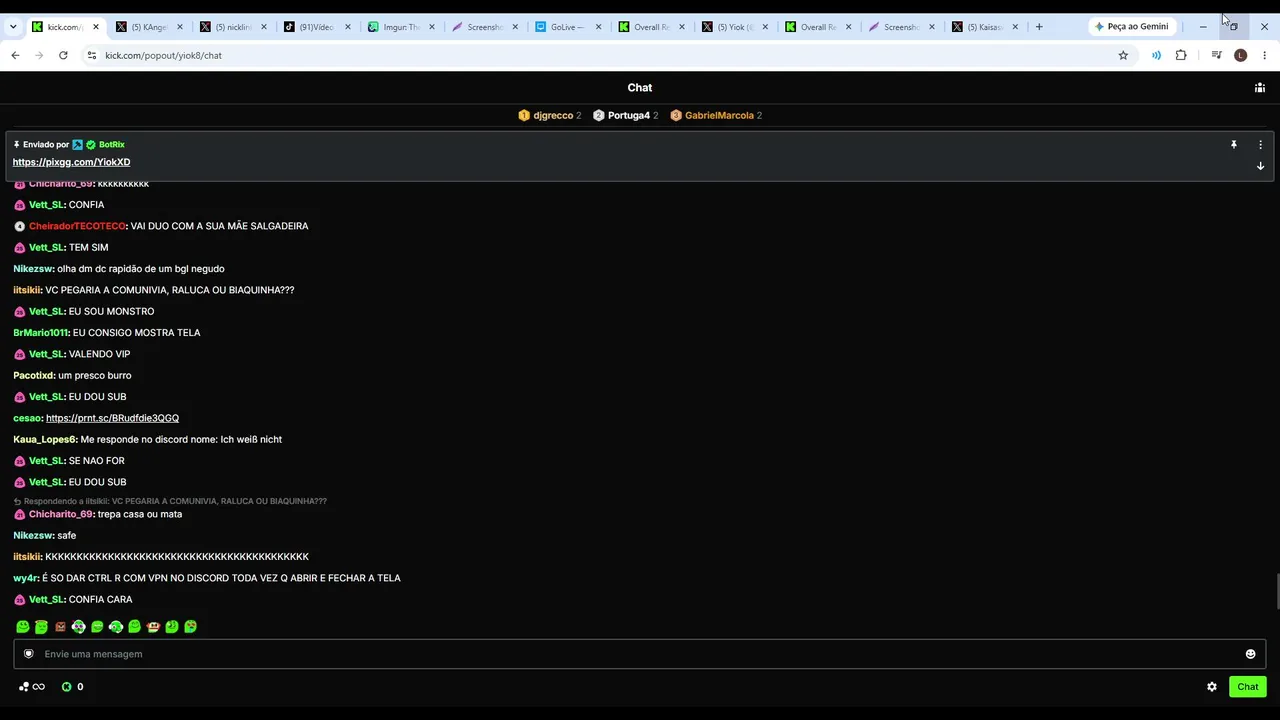Screen dimensions: 1280x720
Task: Click Vett_SL badge on TEM SIM message
Action: (x=19, y=247)
